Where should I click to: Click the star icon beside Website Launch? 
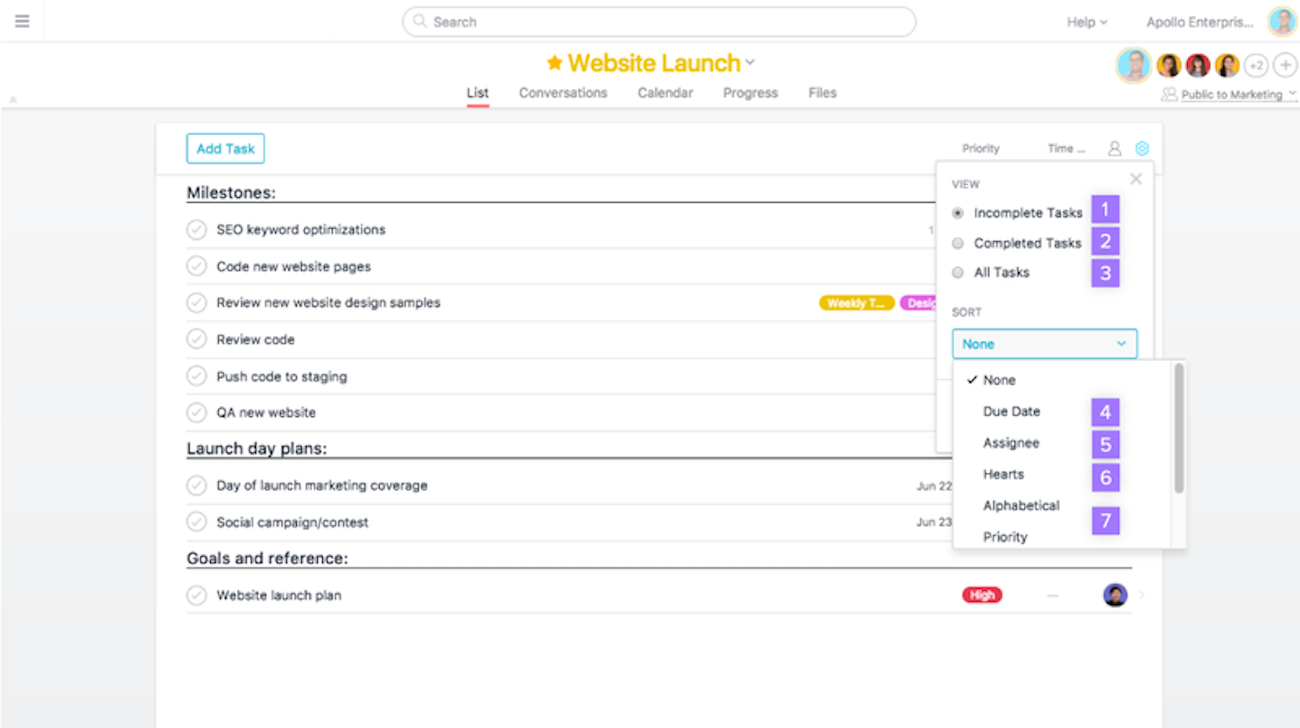pos(556,62)
